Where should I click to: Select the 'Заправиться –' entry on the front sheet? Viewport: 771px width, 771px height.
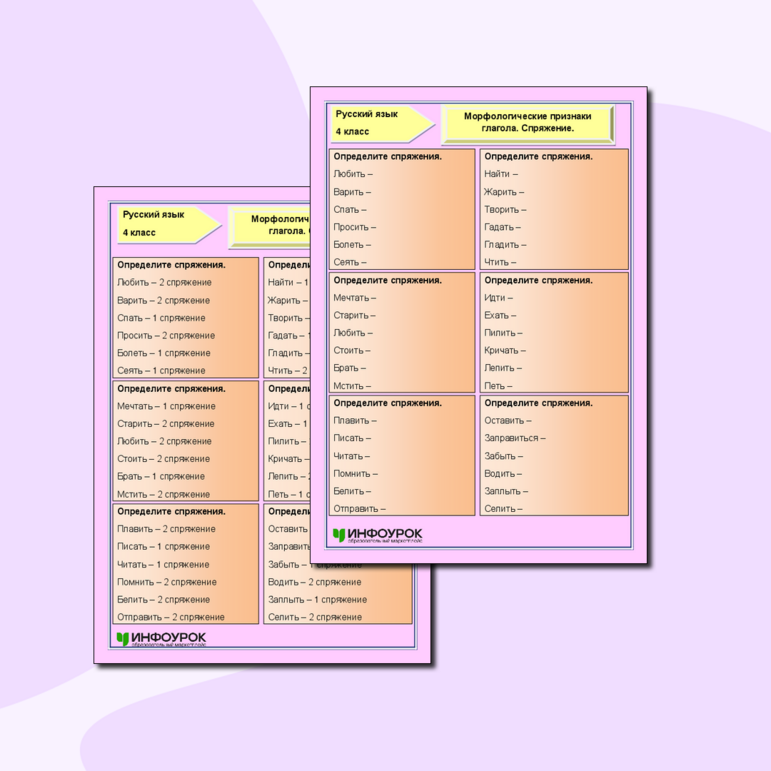514,438
